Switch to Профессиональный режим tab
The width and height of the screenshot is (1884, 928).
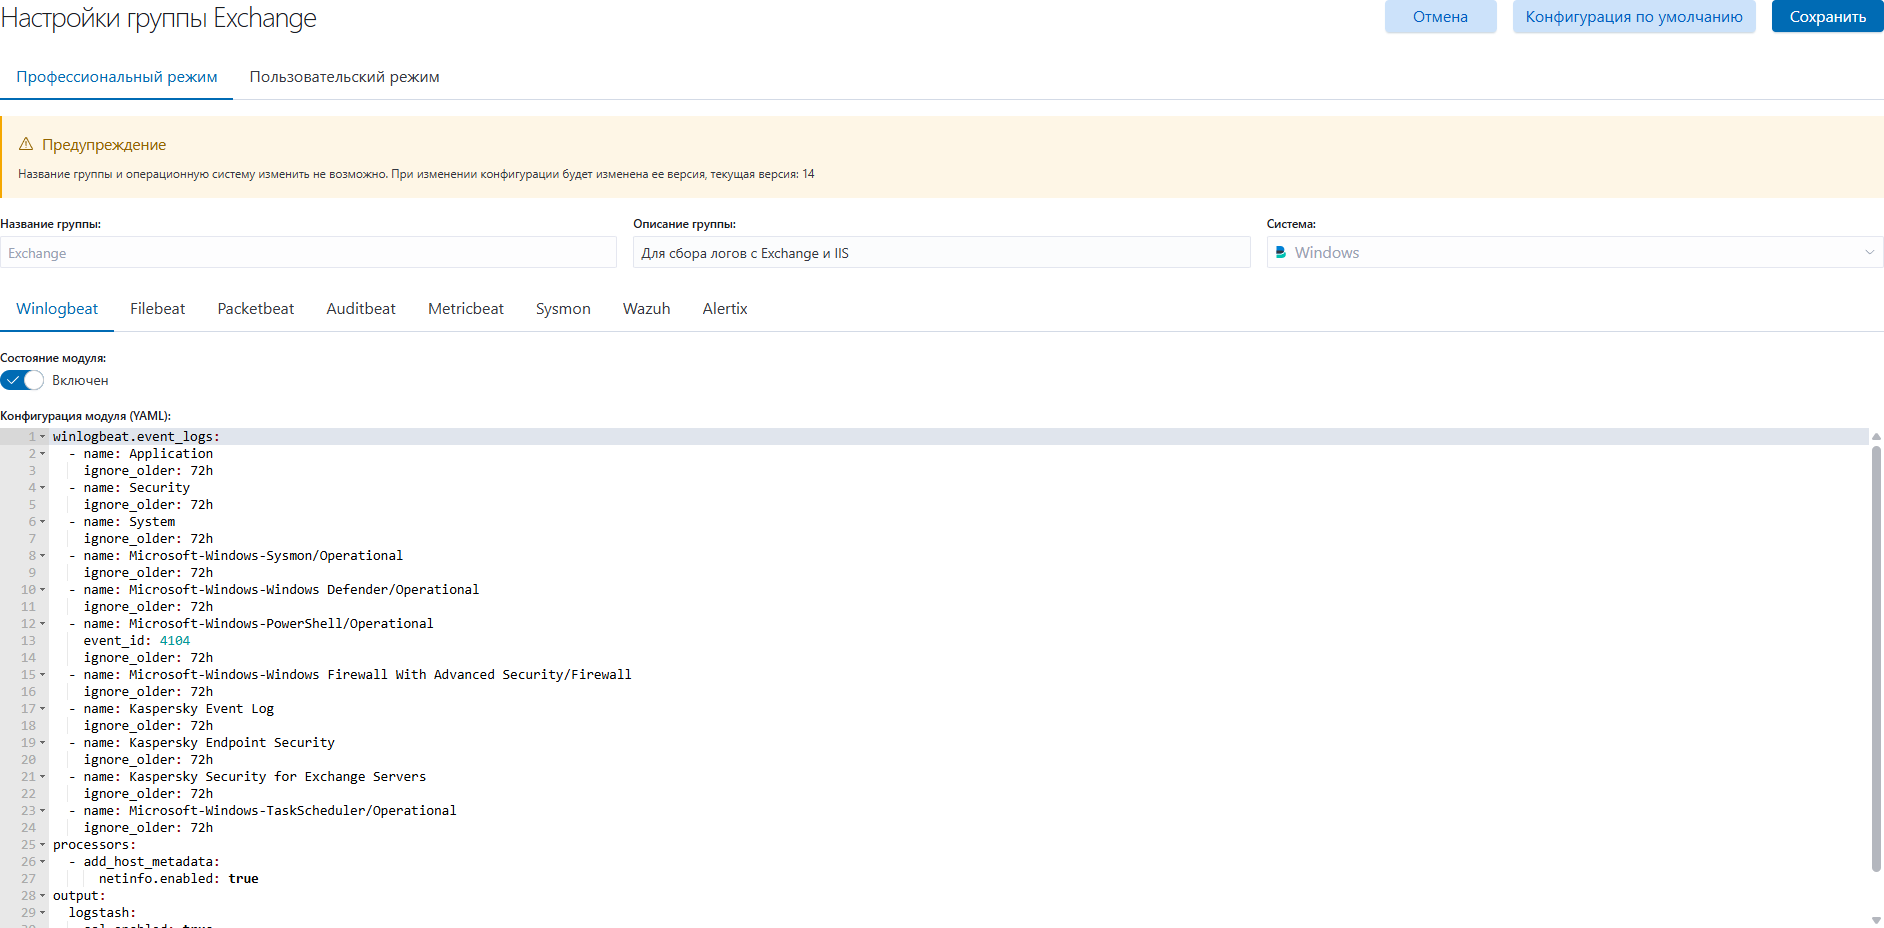(x=117, y=77)
